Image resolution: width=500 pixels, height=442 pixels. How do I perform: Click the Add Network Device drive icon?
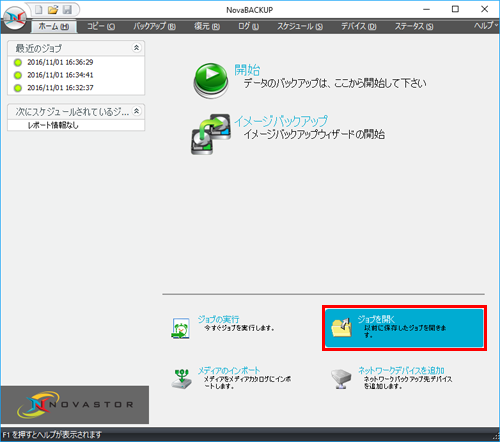pyautogui.click(x=341, y=379)
